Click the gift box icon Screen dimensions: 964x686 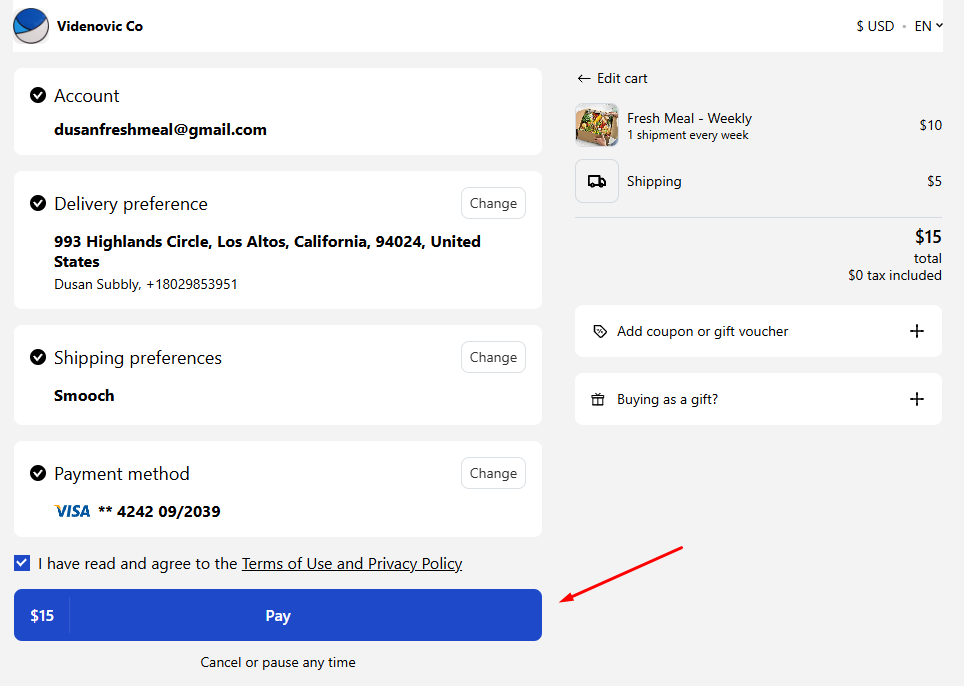pos(598,399)
